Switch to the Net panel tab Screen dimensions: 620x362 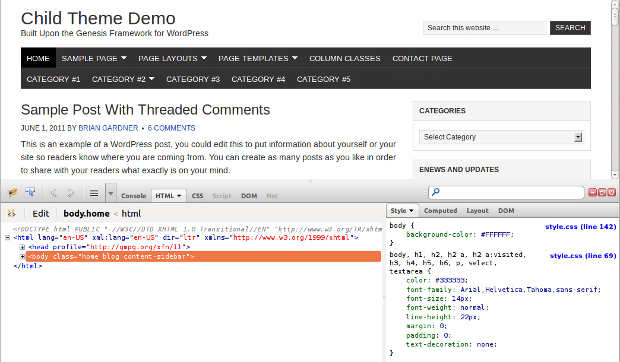272,196
